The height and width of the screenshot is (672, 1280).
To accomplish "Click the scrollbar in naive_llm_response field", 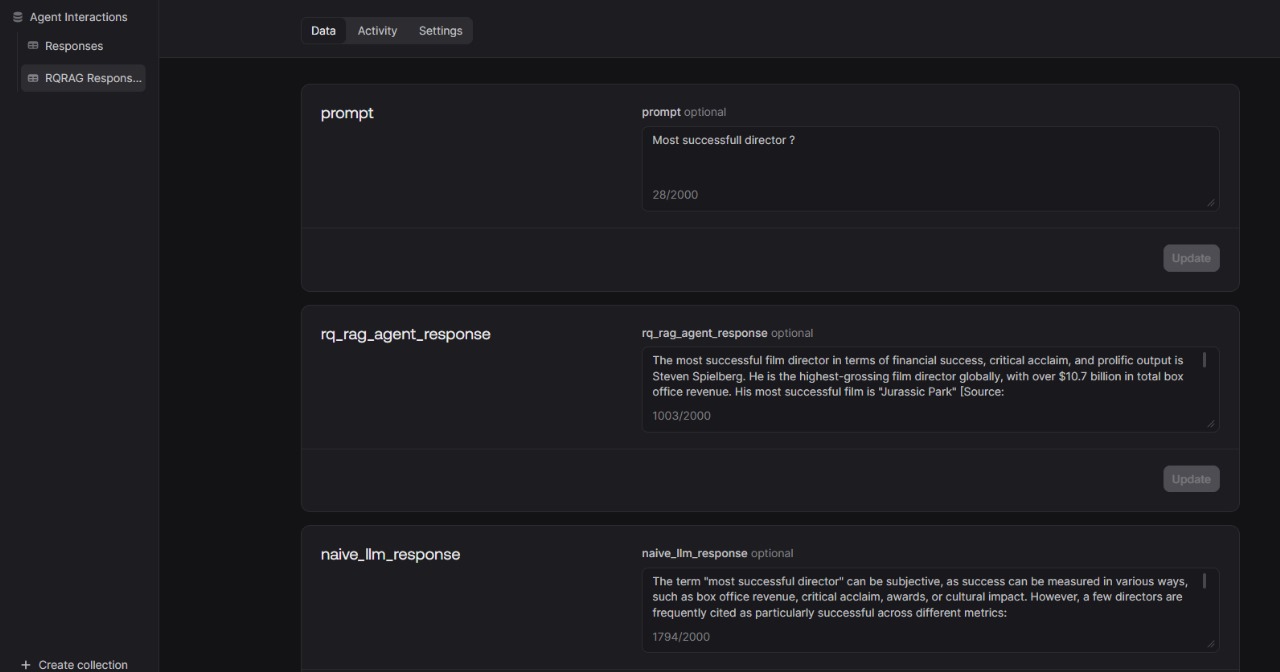I will point(1204,581).
